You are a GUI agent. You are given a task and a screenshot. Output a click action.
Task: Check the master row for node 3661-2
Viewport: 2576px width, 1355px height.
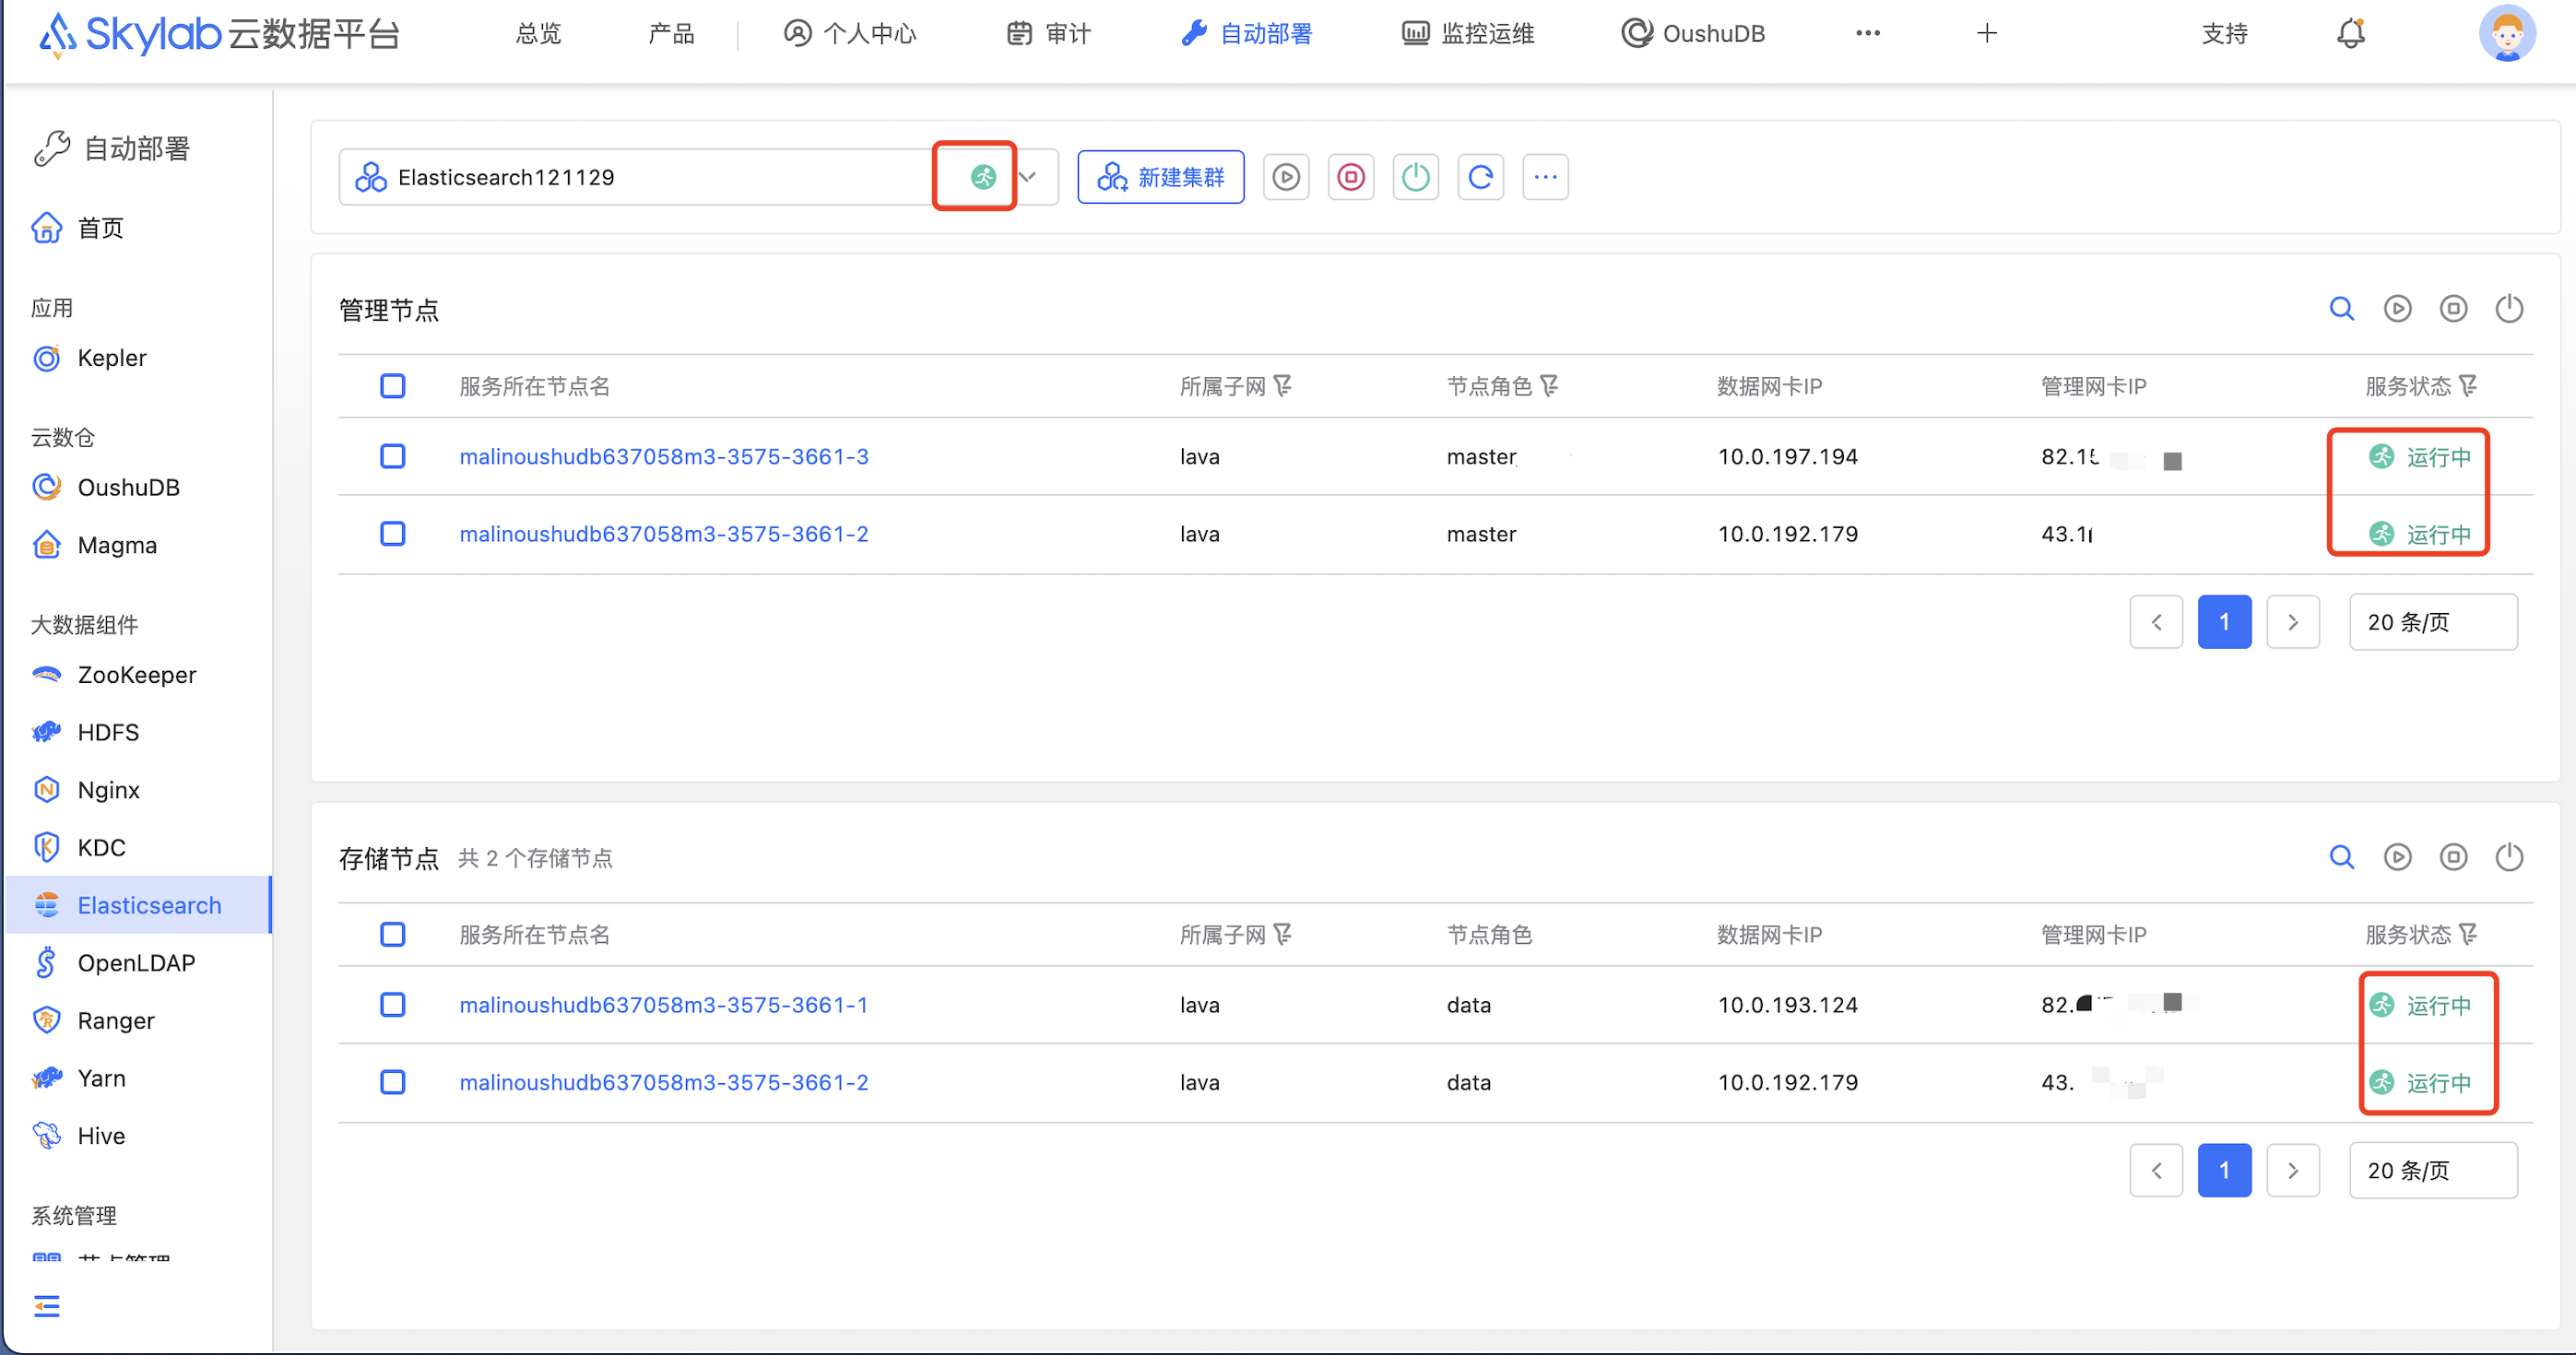(393, 534)
